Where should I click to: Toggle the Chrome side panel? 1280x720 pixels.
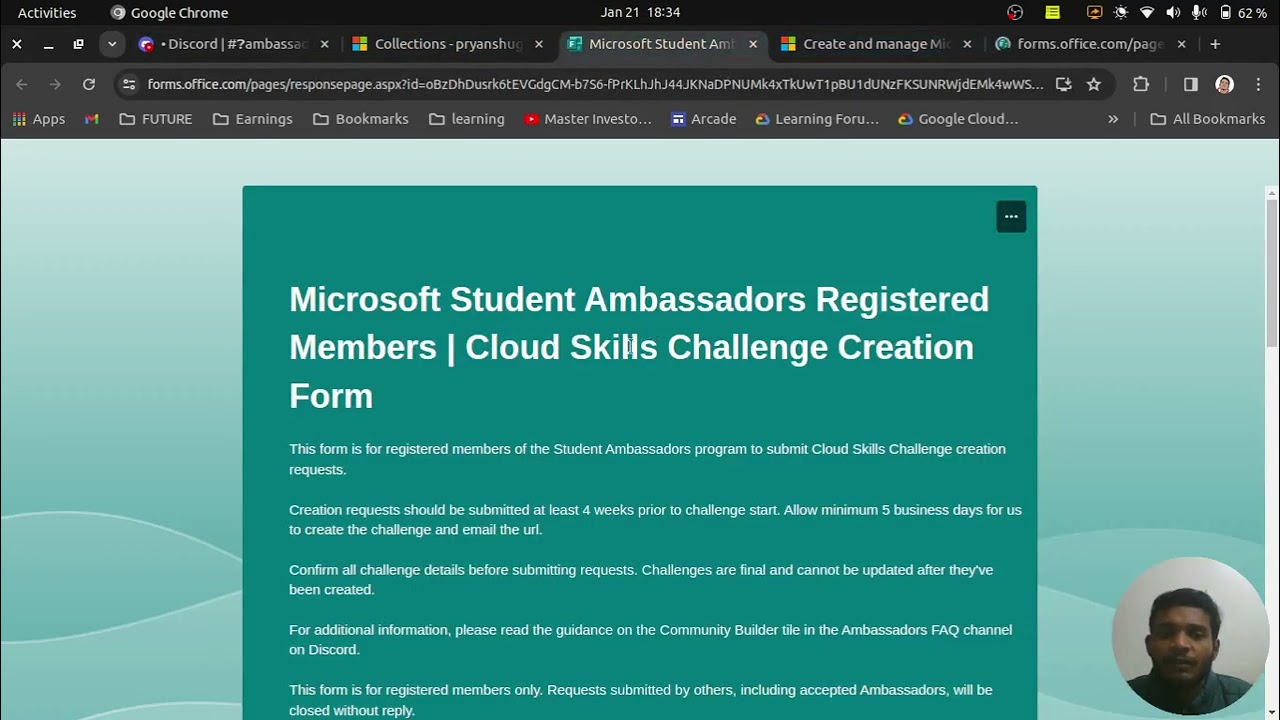point(1190,85)
